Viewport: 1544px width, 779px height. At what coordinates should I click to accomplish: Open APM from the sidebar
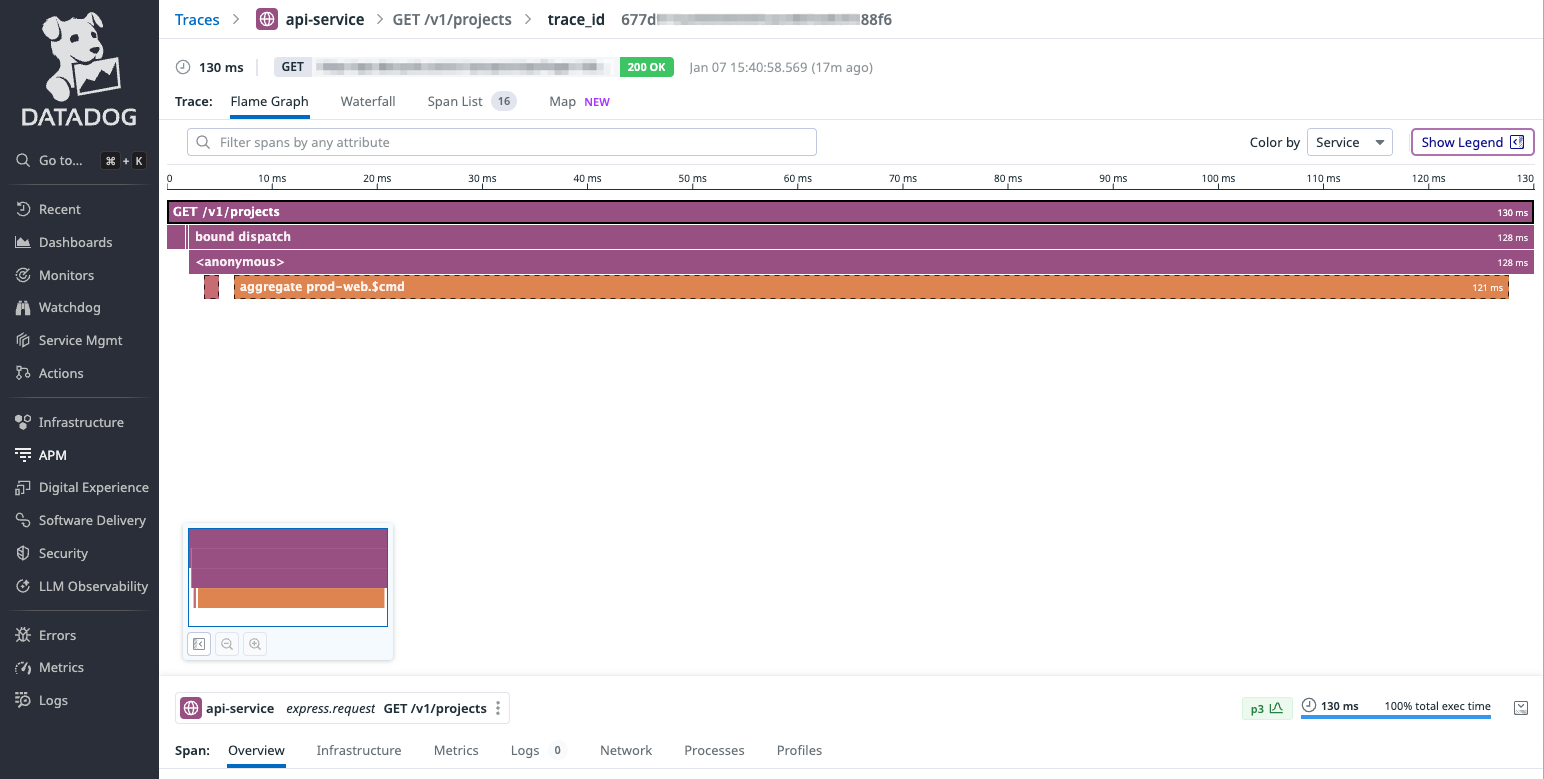(52, 454)
